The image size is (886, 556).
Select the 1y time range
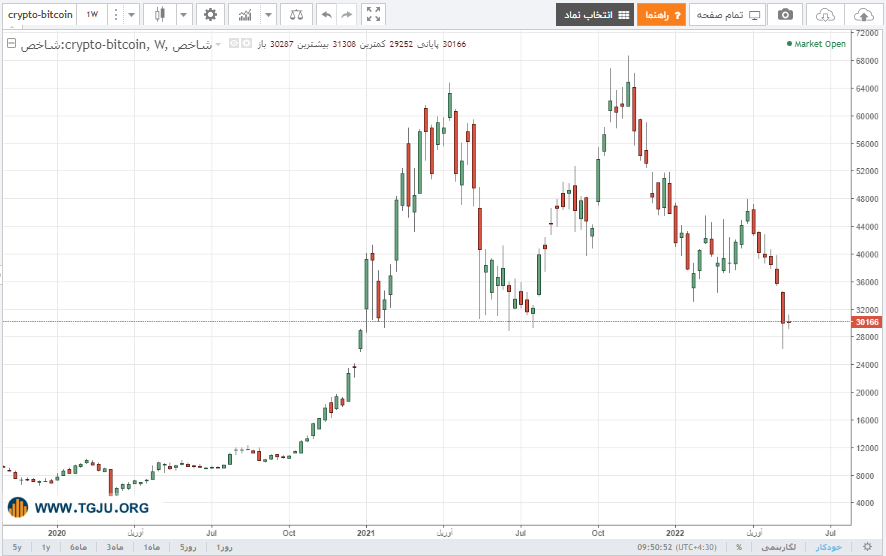coord(46,547)
